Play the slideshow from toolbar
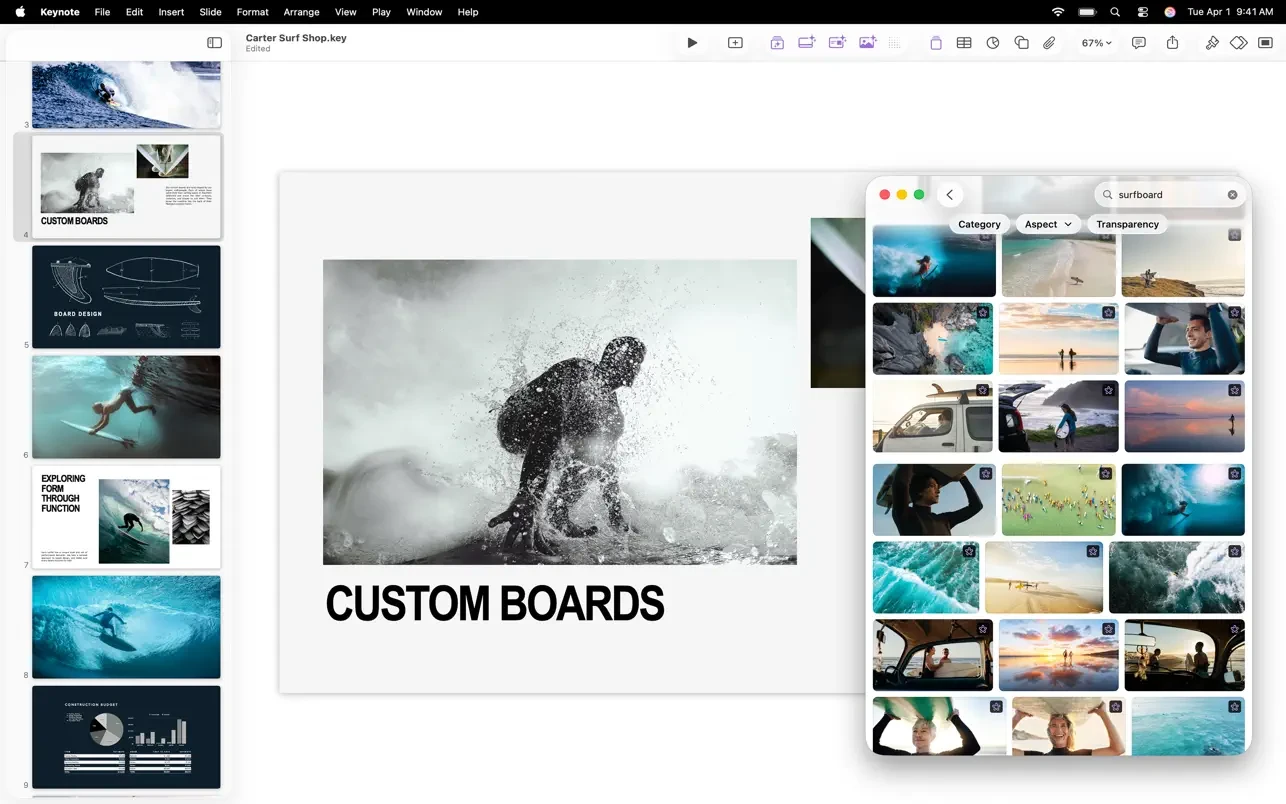The width and height of the screenshot is (1286, 804). [692, 43]
